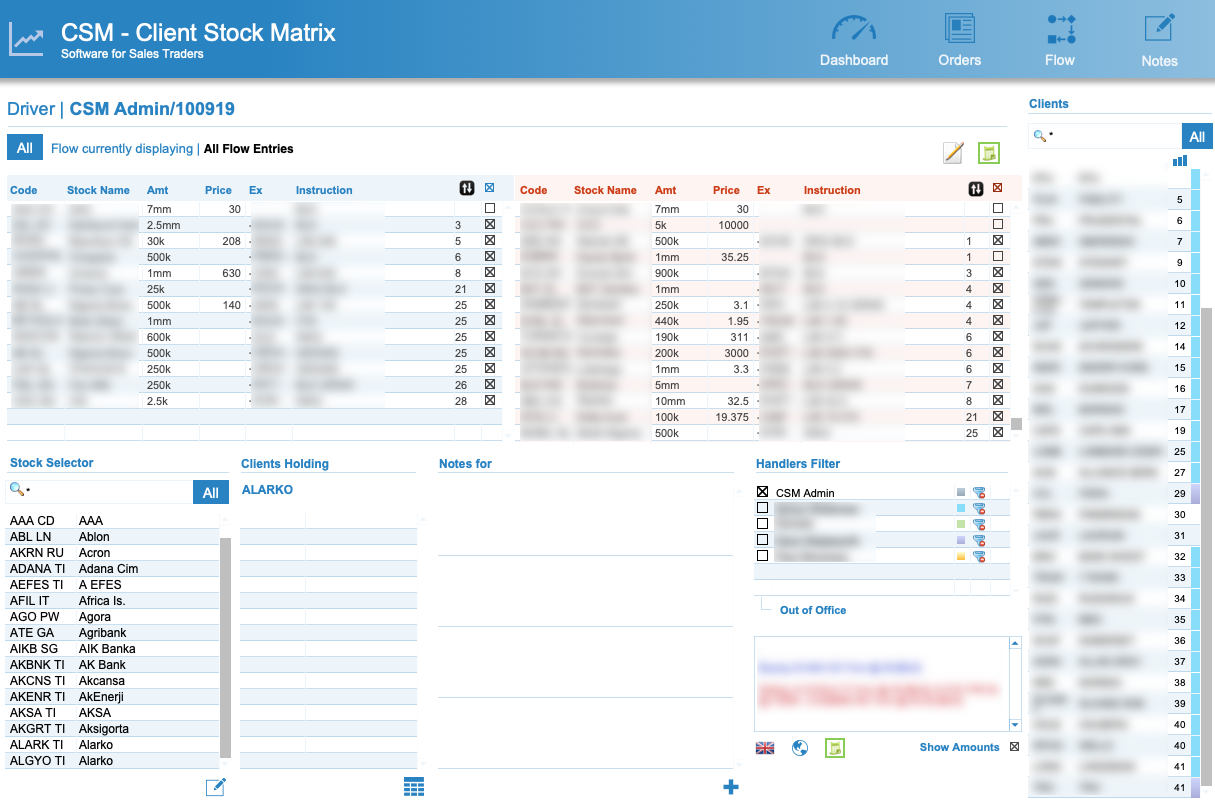1215x806 pixels.
Task: Click the All button in Clients search
Action: (1195, 136)
